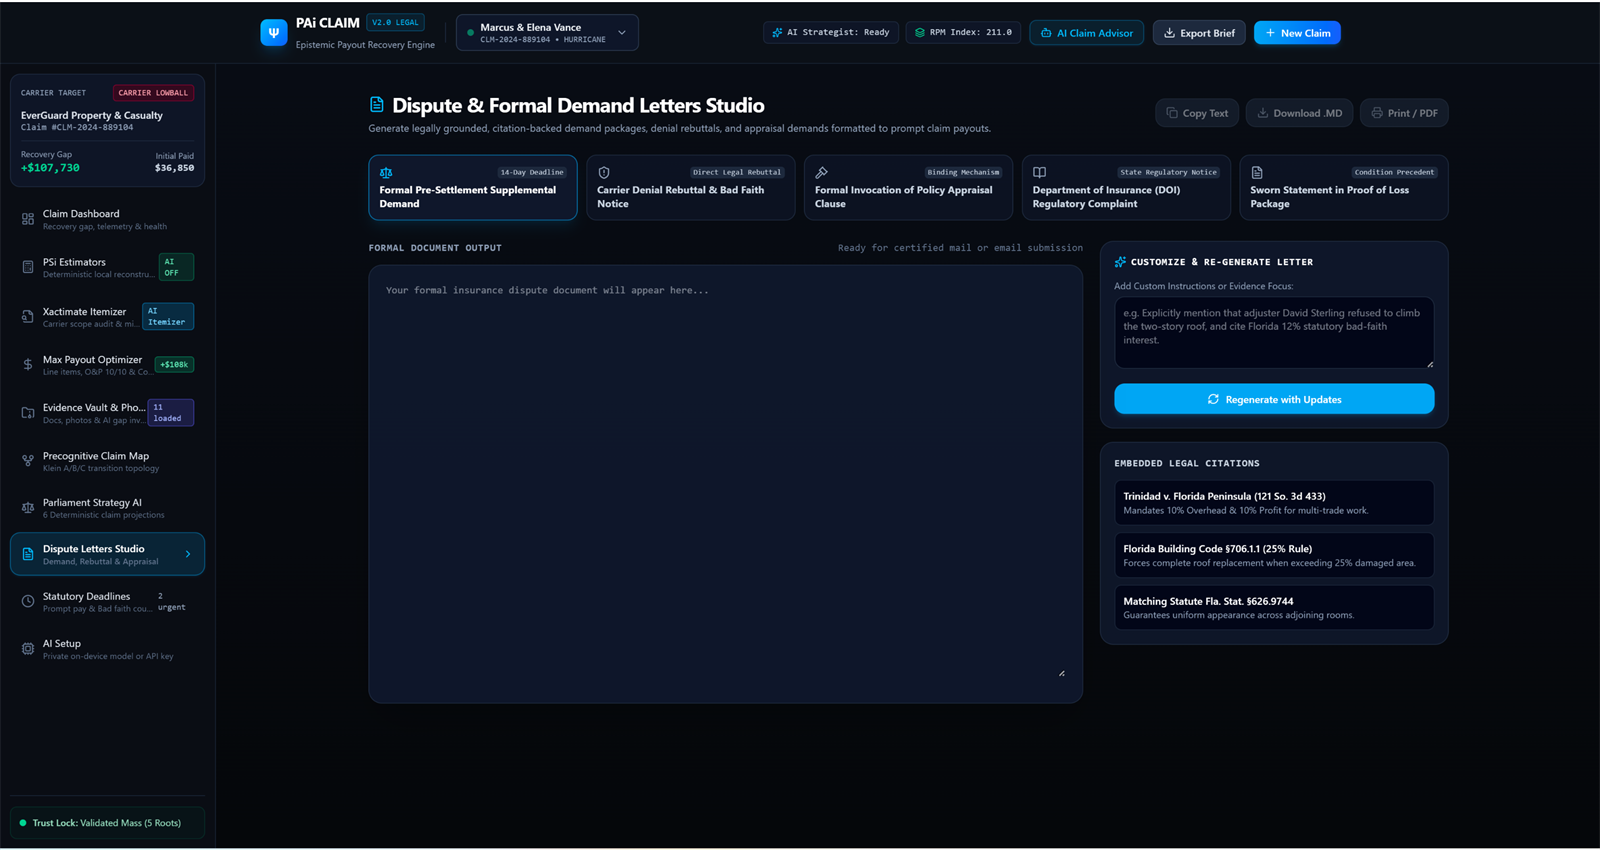Expand Dispute Letters Studio chevron arrow

pyautogui.click(x=188, y=554)
